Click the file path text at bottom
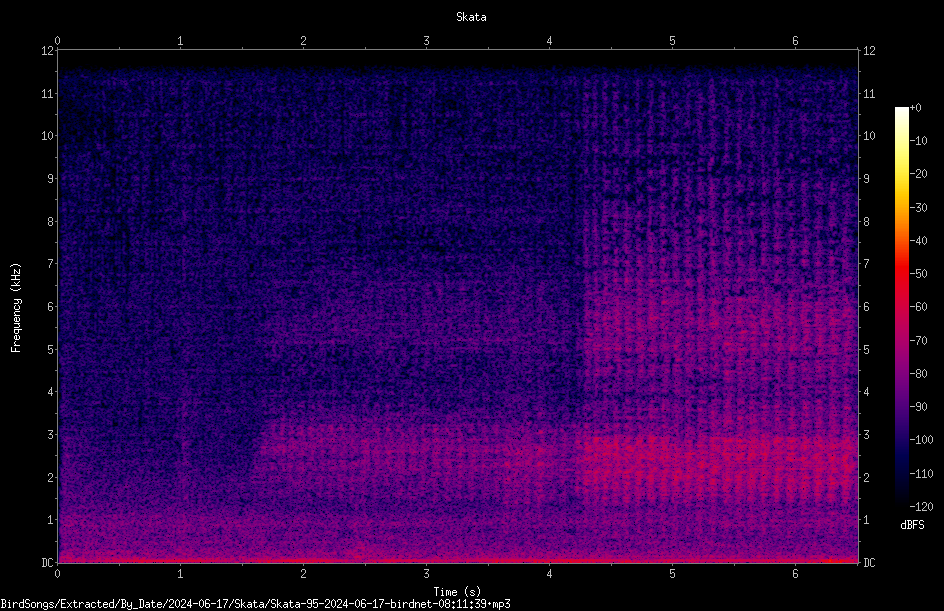The image size is (944, 611). coord(255,604)
